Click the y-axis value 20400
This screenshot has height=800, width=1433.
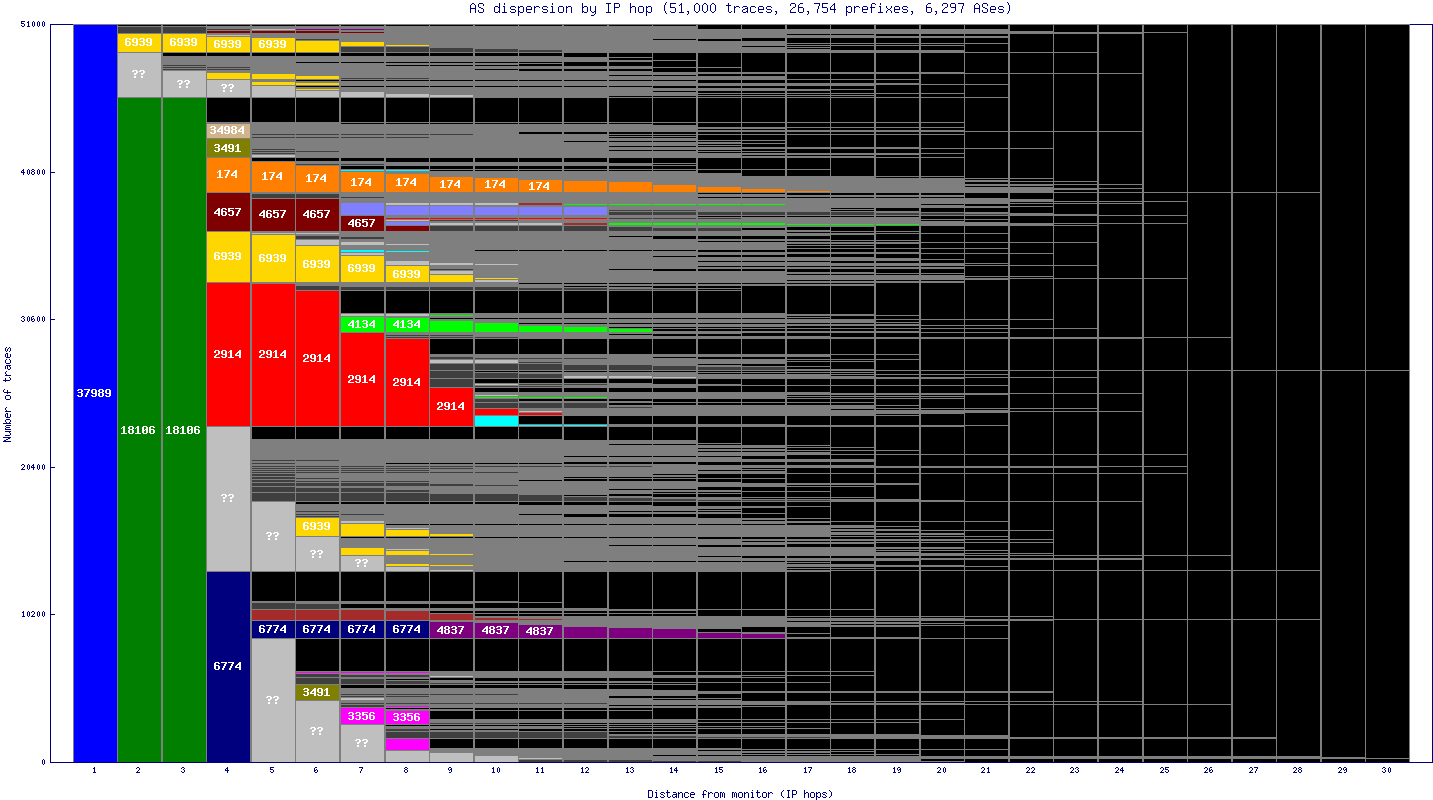pyautogui.click(x=33, y=467)
